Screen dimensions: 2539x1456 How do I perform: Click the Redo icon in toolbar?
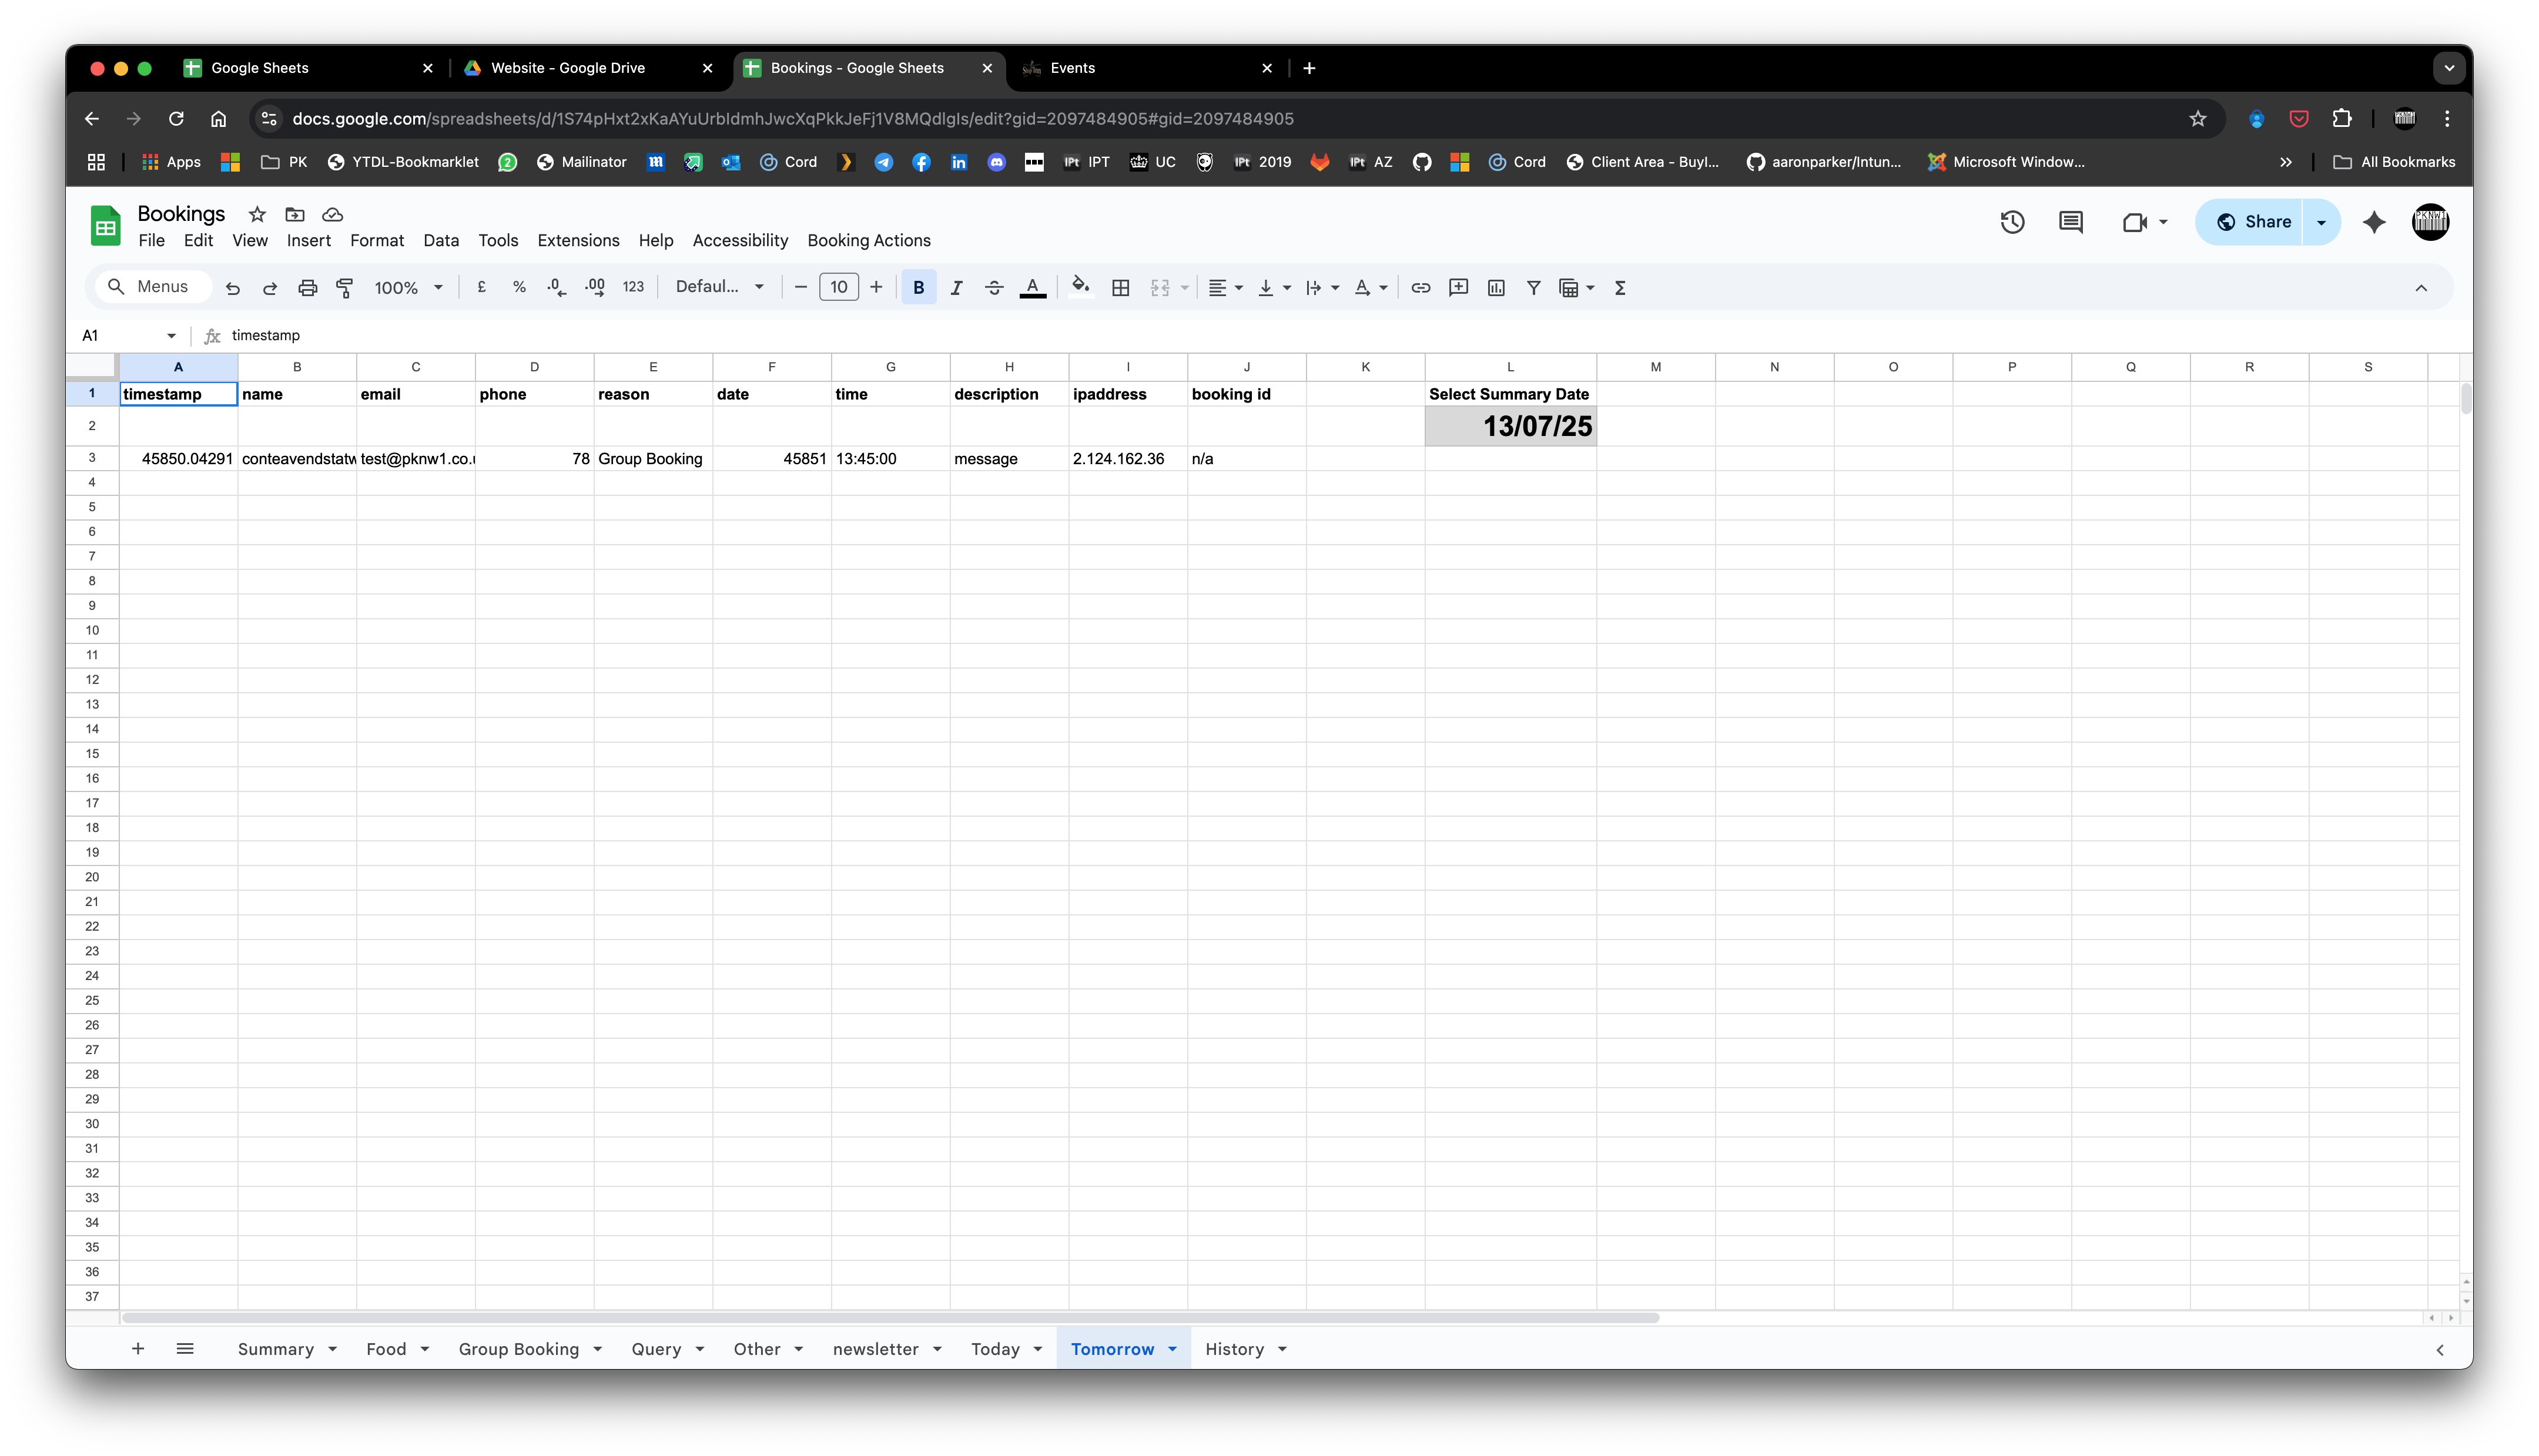coord(270,288)
